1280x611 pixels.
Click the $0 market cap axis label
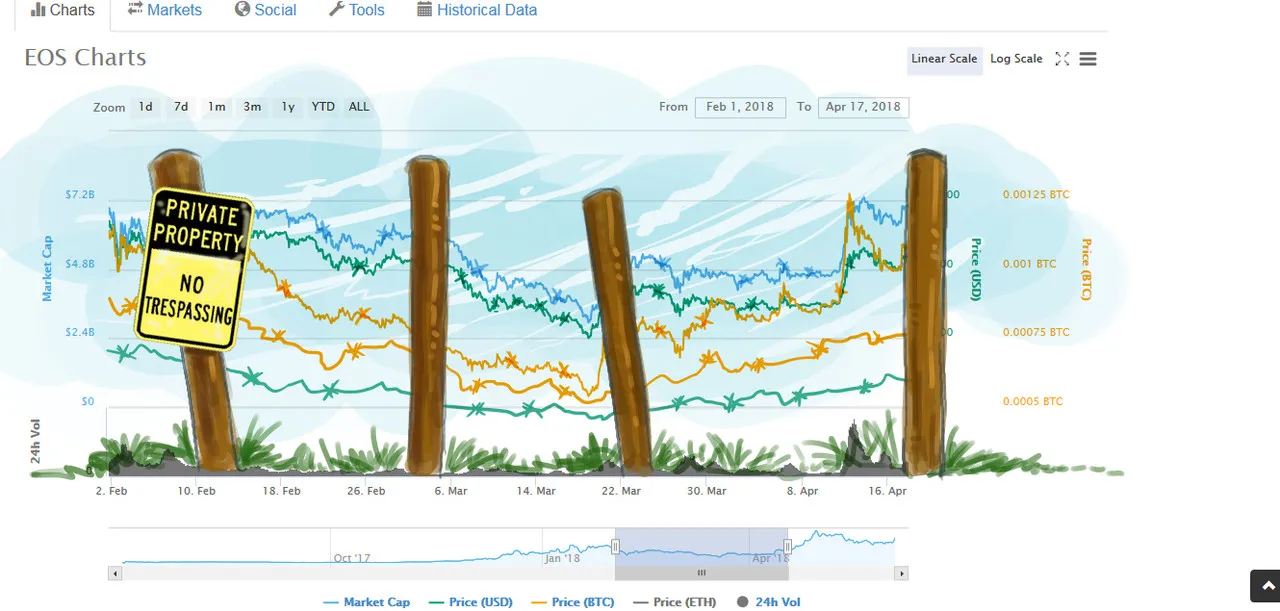pyautogui.click(x=88, y=401)
